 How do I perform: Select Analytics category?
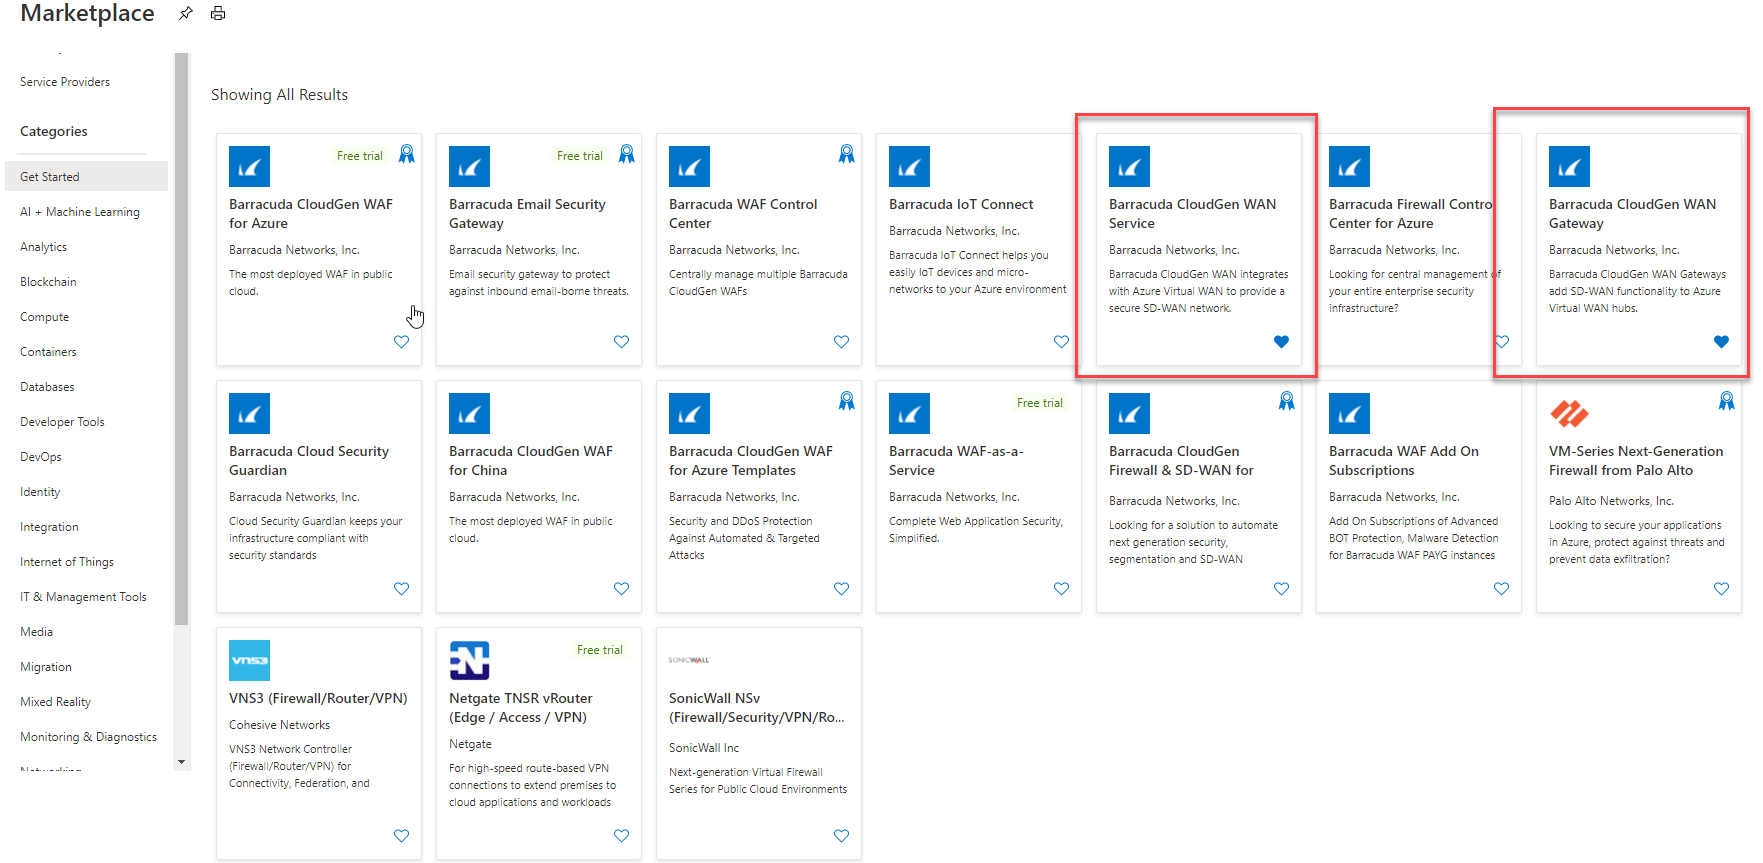click(x=44, y=247)
